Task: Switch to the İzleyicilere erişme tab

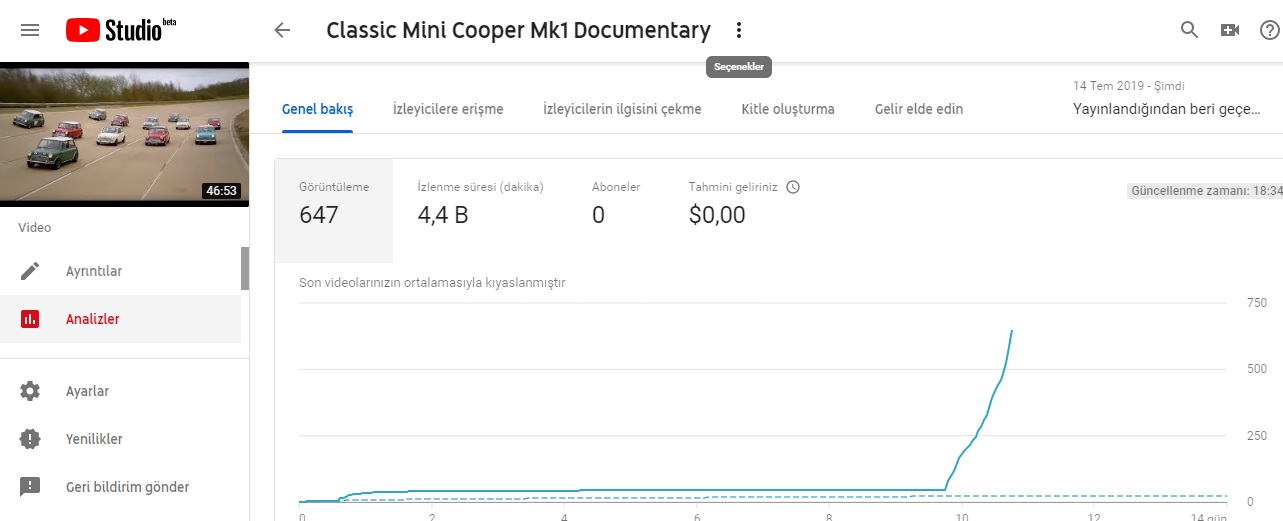Action: (x=448, y=109)
